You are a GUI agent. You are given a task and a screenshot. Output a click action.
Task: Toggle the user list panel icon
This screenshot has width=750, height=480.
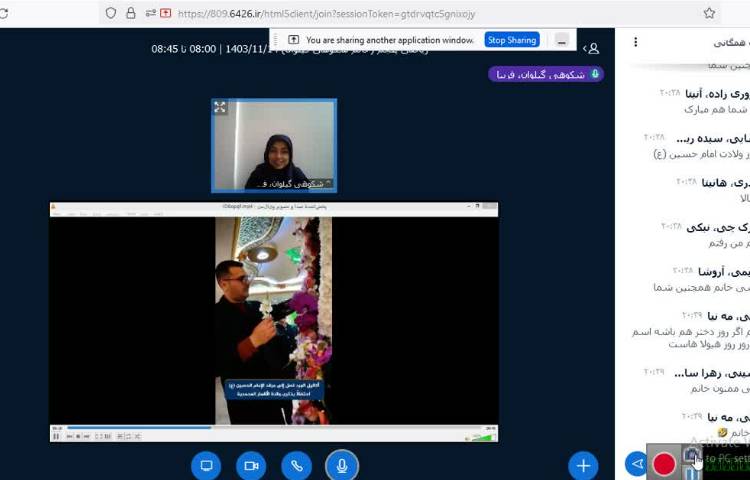[x=593, y=48]
